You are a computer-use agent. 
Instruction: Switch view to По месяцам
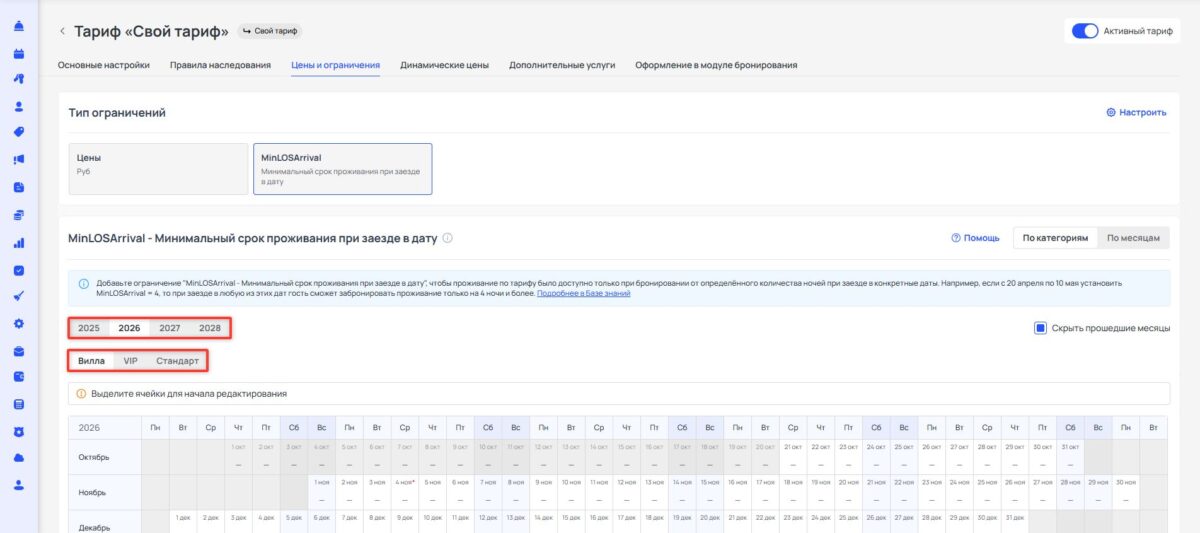coord(1133,238)
